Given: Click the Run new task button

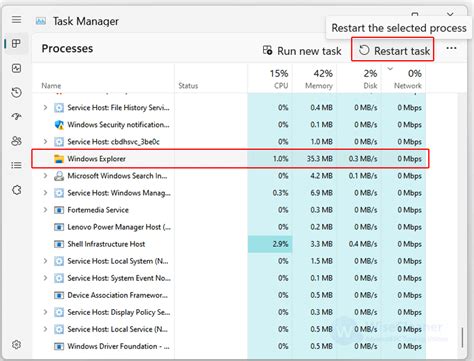Looking at the screenshot, I should tap(302, 51).
